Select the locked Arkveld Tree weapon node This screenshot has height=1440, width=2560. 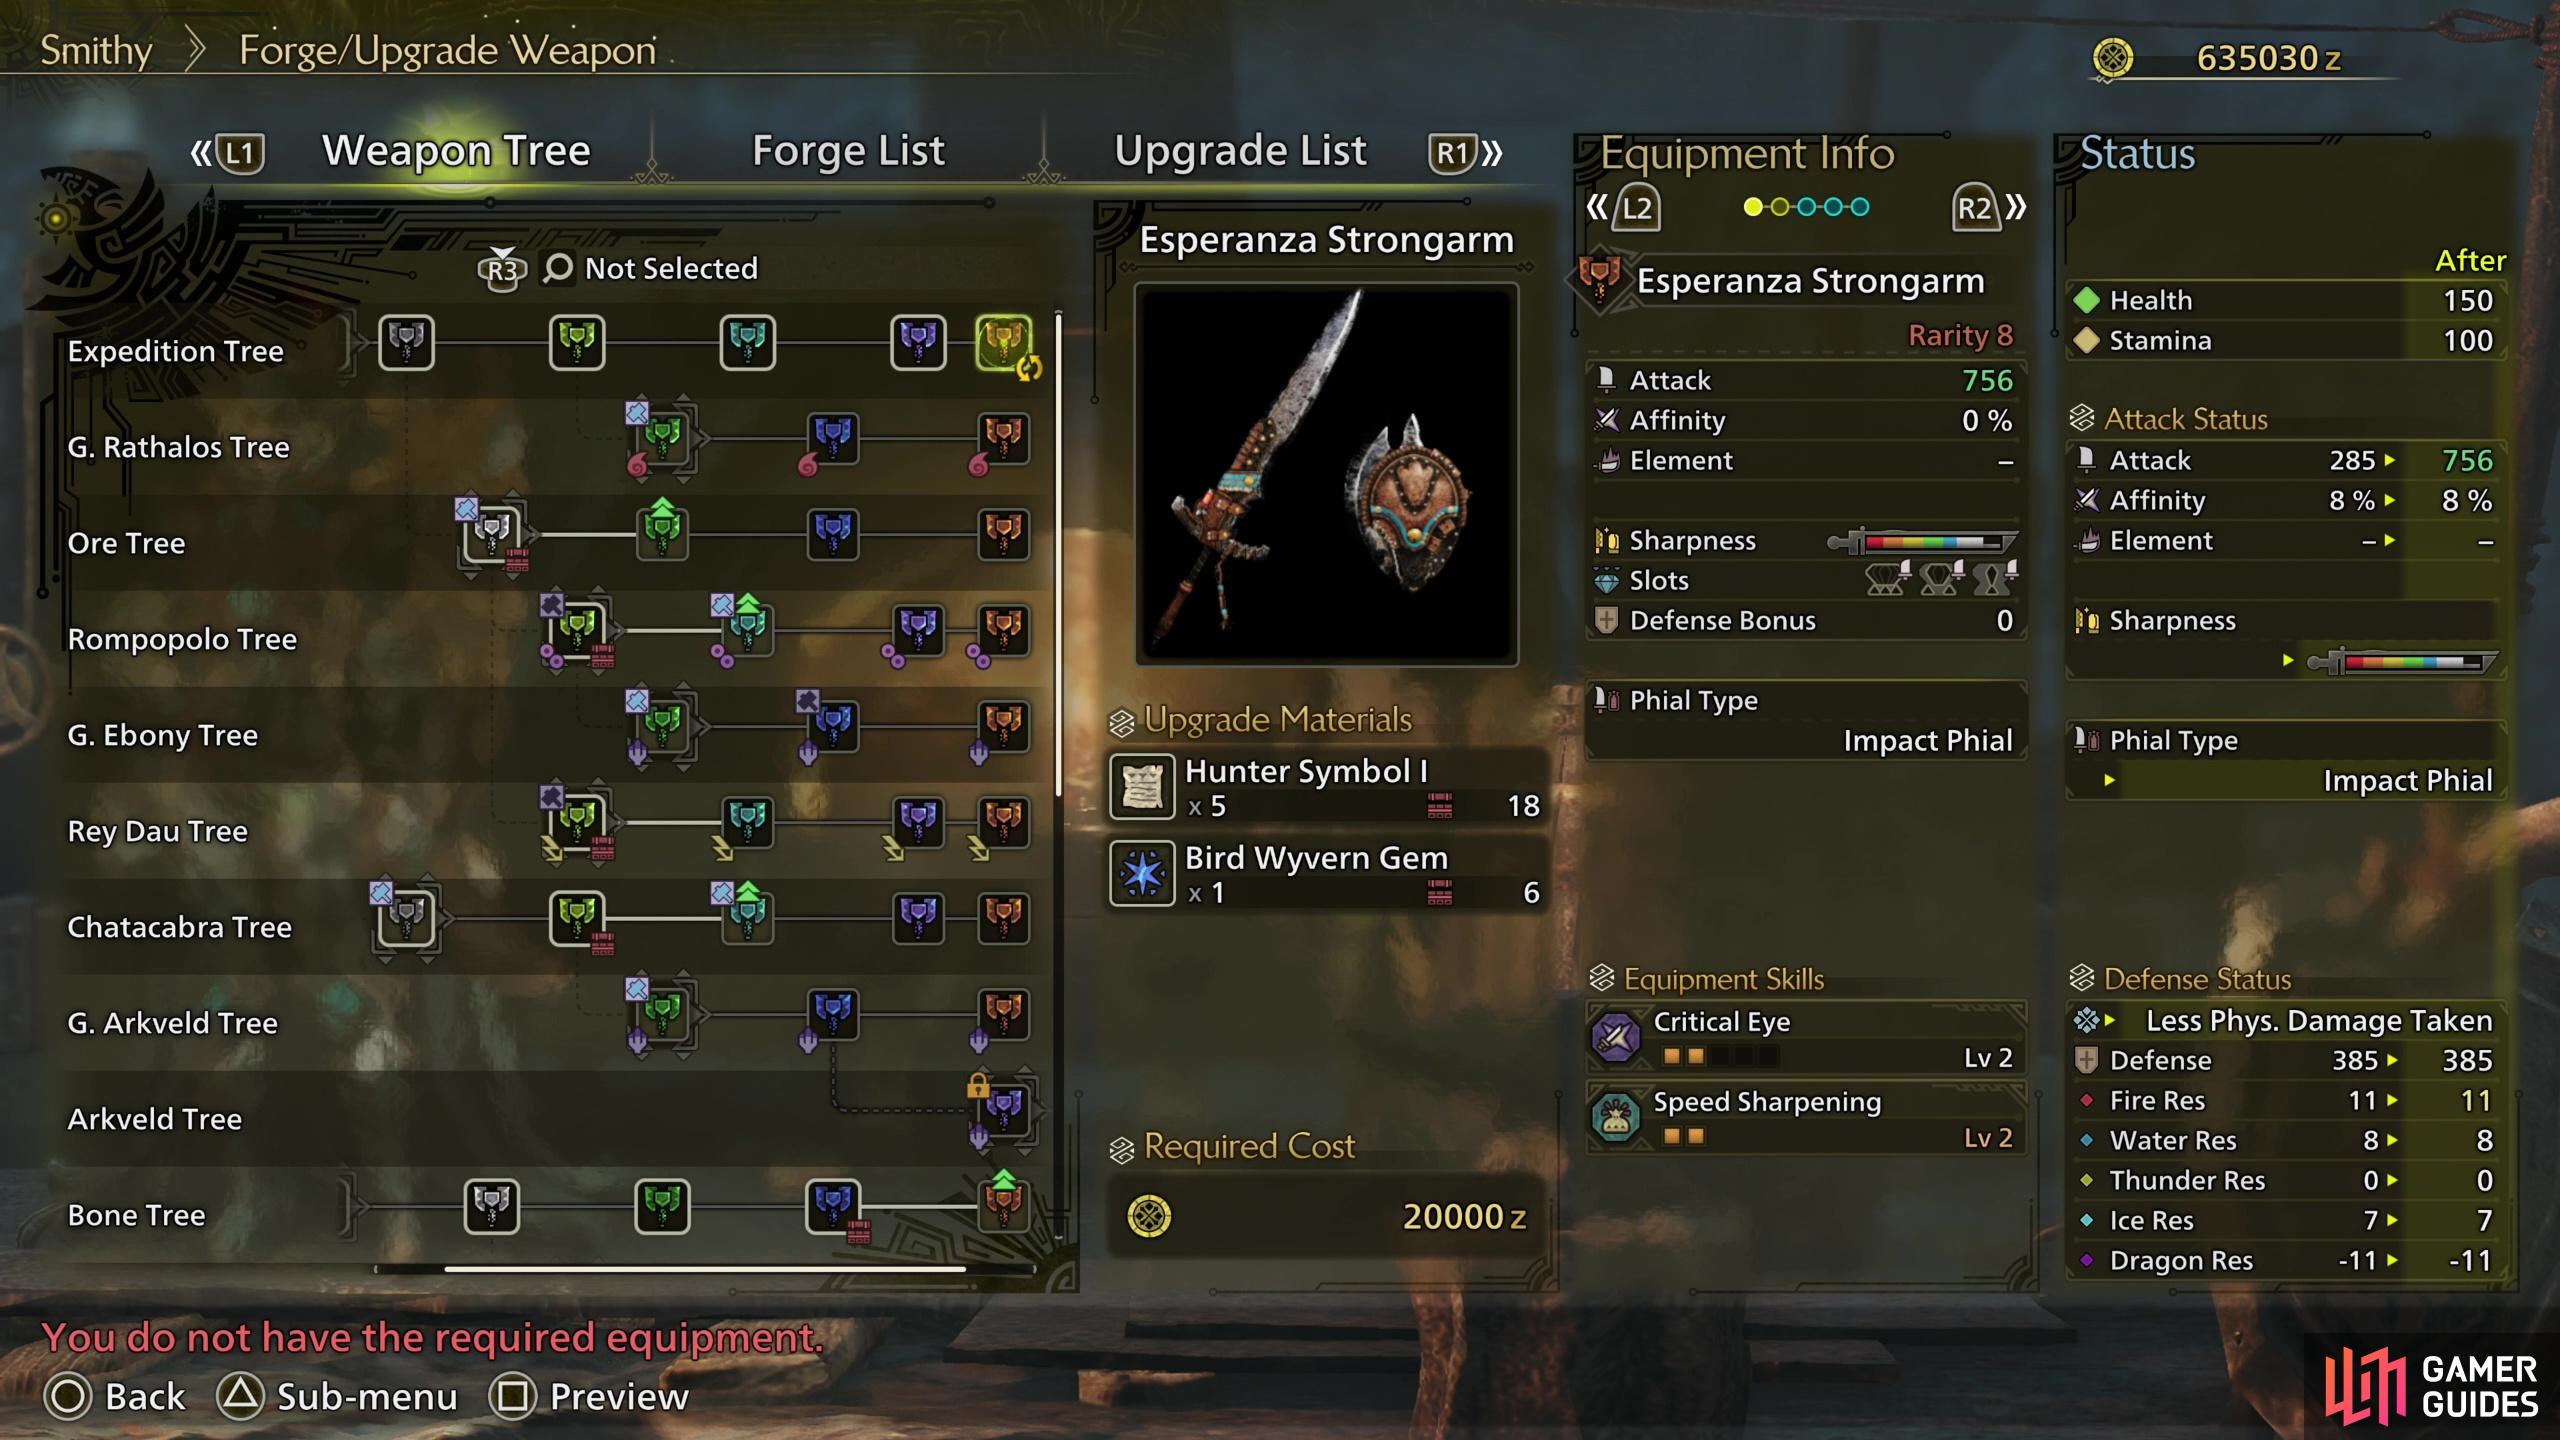pyautogui.click(x=1004, y=1108)
